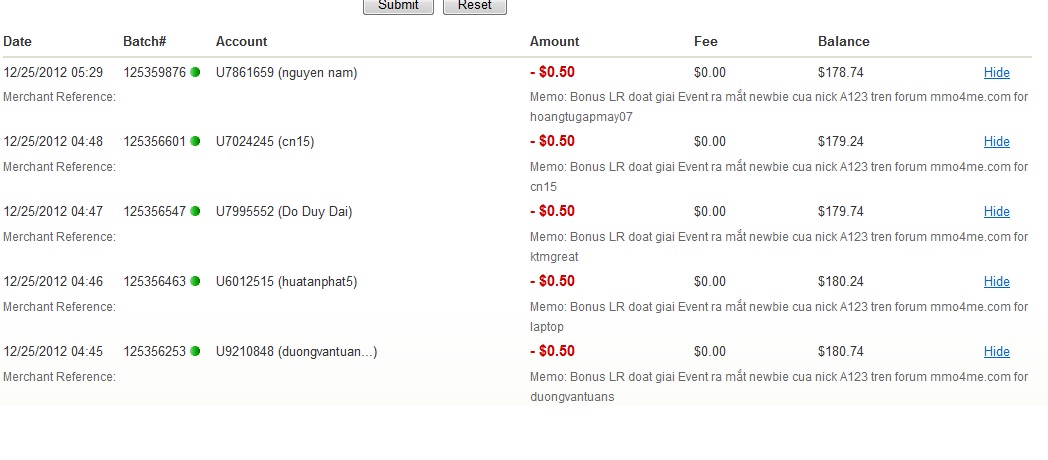This screenshot has width=1048, height=460.
Task: Click green status dot for batch 125359876
Action: tap(196, 72)
